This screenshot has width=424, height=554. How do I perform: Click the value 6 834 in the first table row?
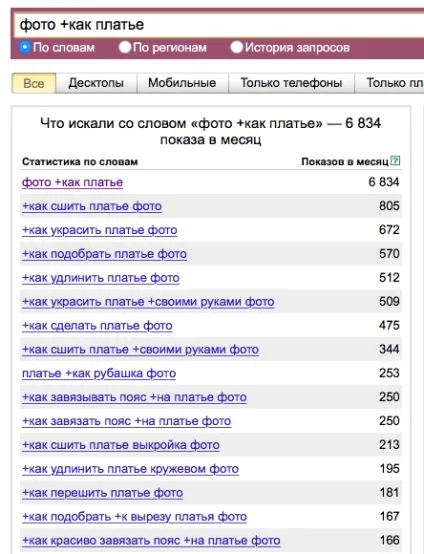tap(384, 182)
